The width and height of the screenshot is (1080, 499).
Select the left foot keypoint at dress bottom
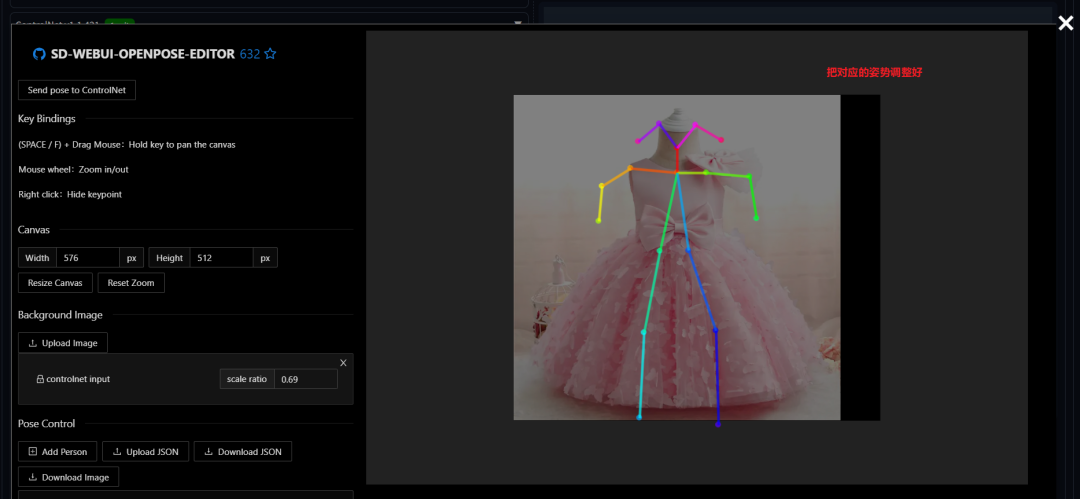point(718,425)
